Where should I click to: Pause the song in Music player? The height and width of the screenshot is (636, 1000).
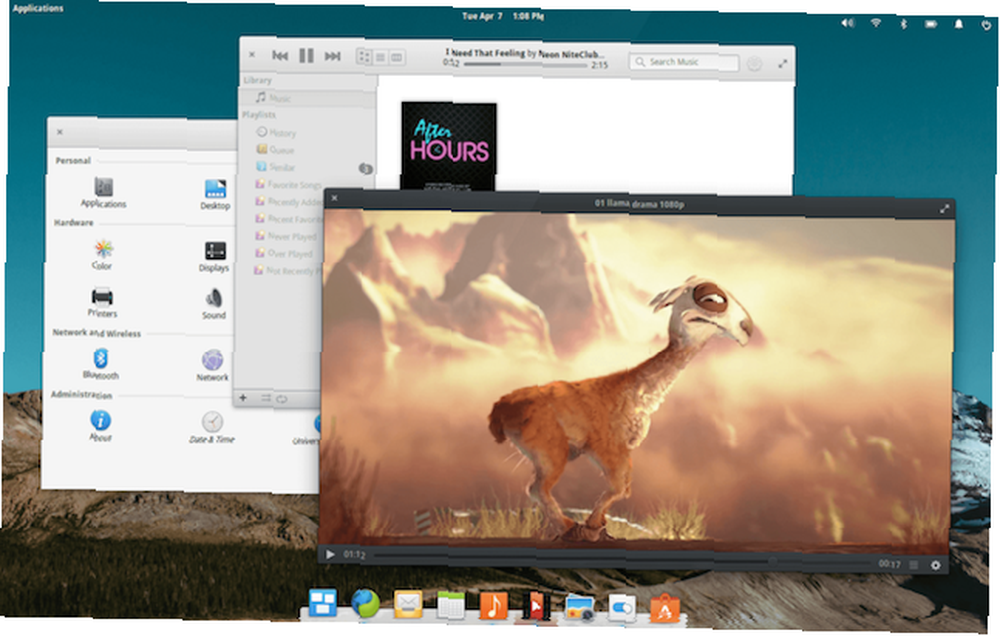pyautogui.click(x=306, y=55)
